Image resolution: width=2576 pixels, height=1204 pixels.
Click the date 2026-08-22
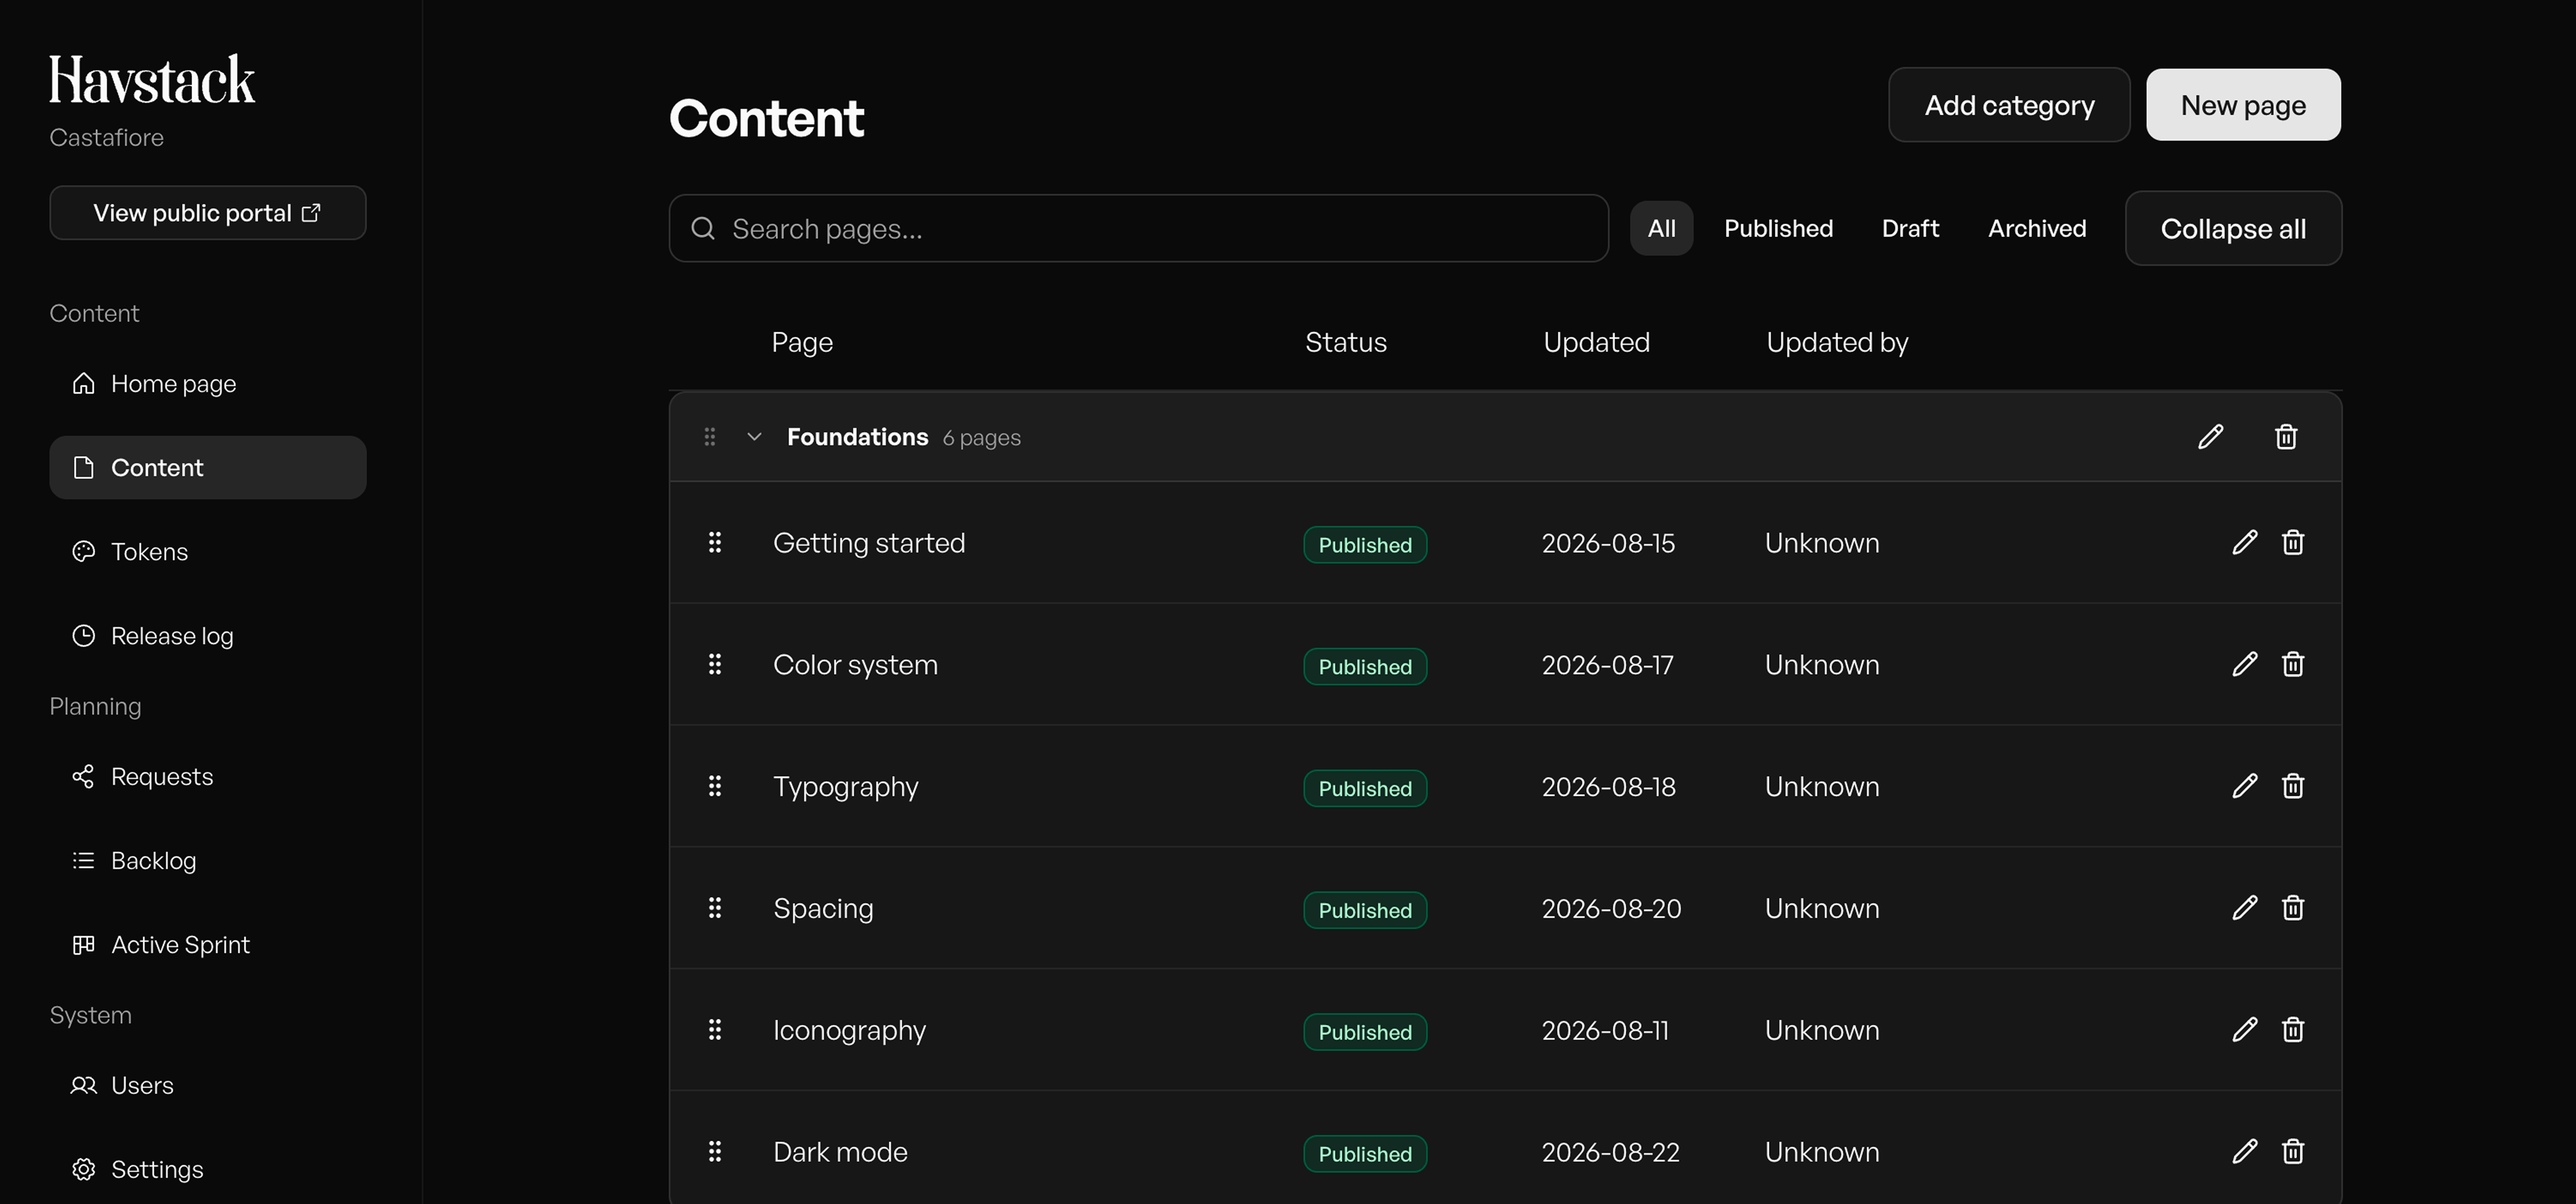[1610, 1152]
